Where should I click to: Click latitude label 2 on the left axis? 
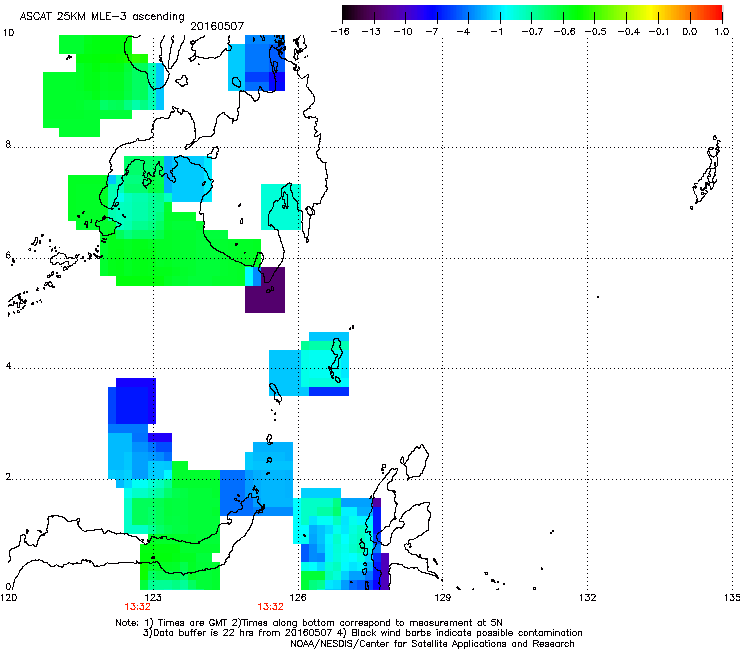pyautogui.click(x=8, y=477)
